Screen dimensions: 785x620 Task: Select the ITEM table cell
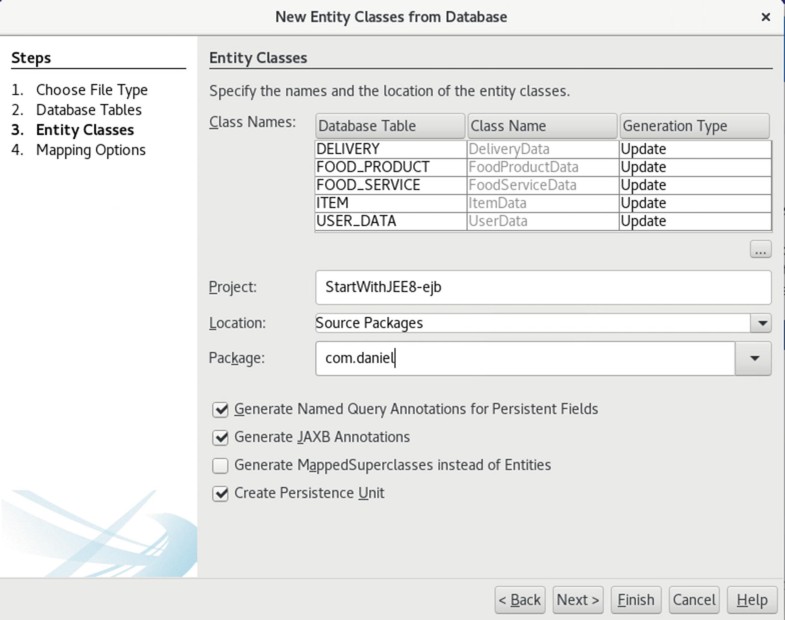coord(391,203)
